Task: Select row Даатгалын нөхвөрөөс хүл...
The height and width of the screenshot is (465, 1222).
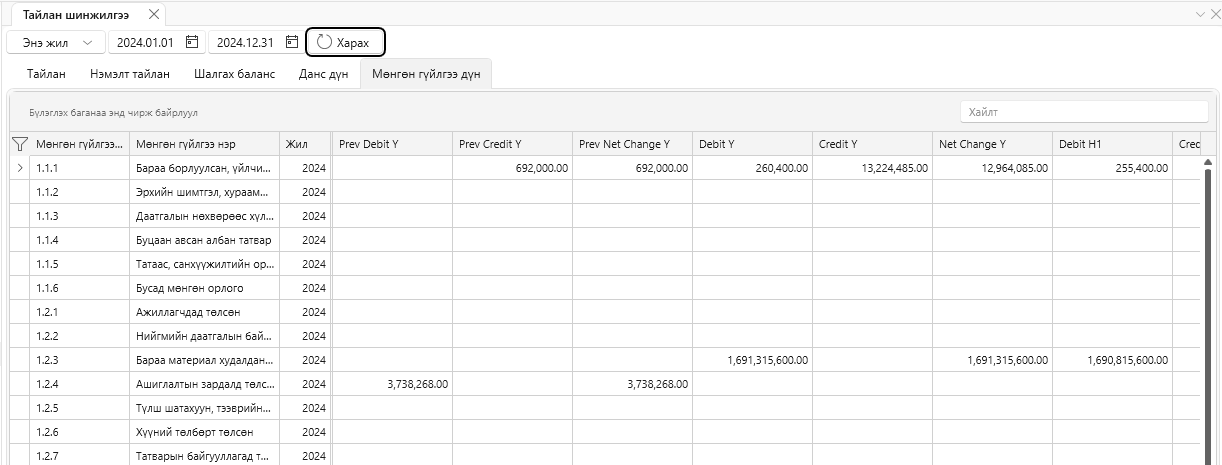Action: 204,216
